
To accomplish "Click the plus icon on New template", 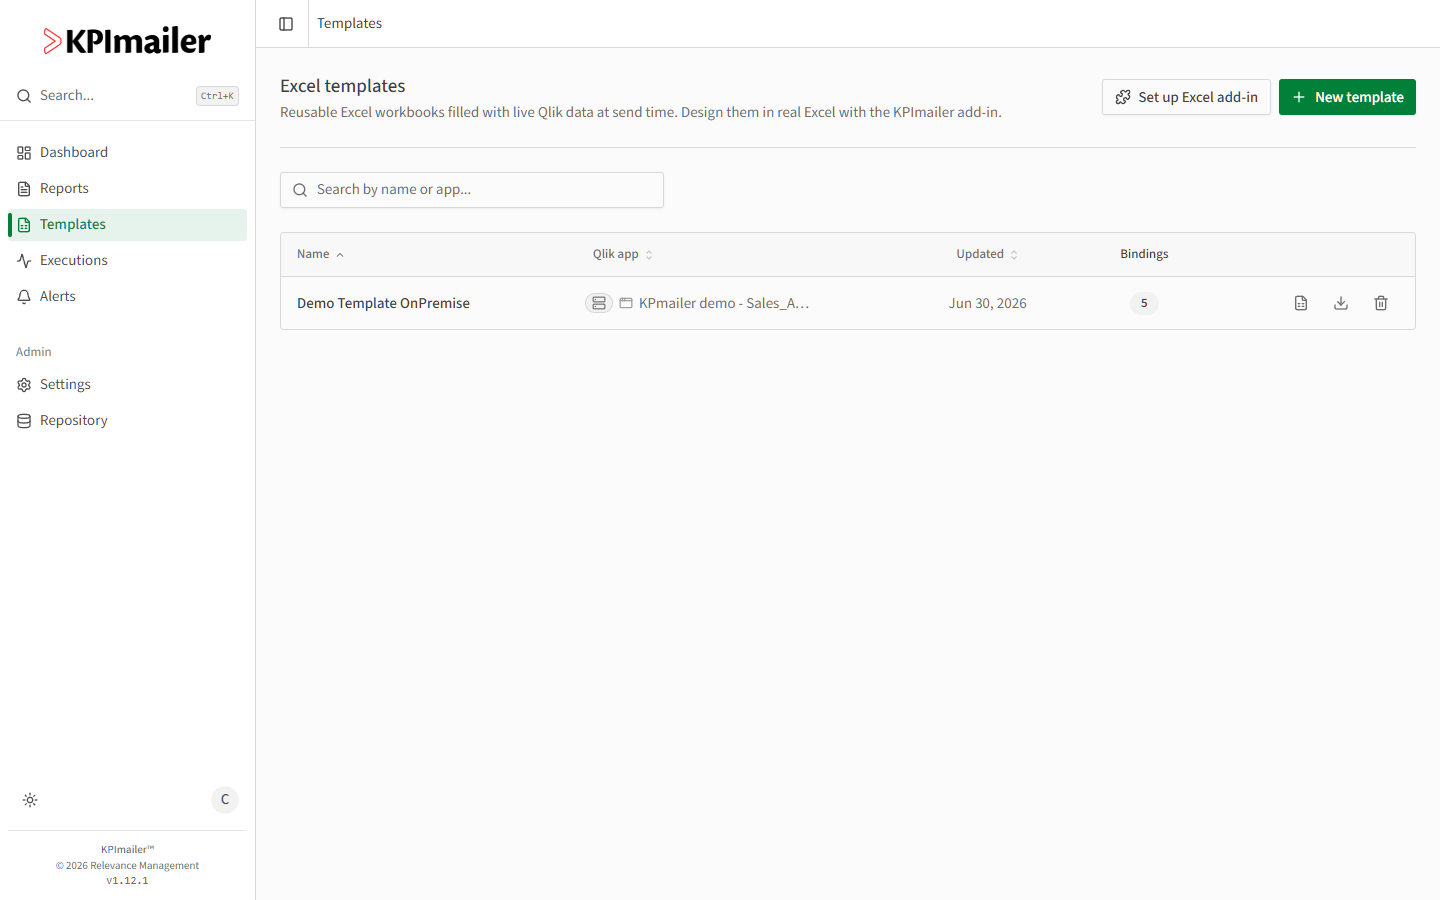I will 1299,97.
